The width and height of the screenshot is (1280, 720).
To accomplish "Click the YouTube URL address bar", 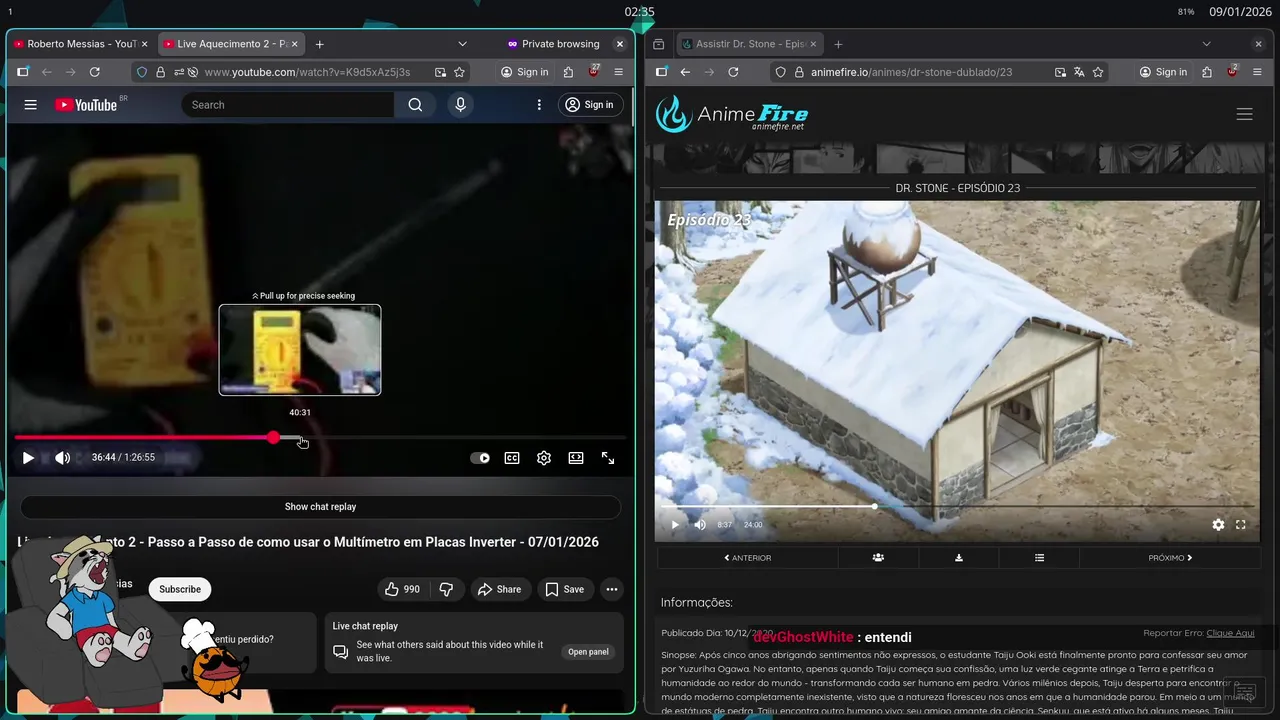I will (305, 72).
